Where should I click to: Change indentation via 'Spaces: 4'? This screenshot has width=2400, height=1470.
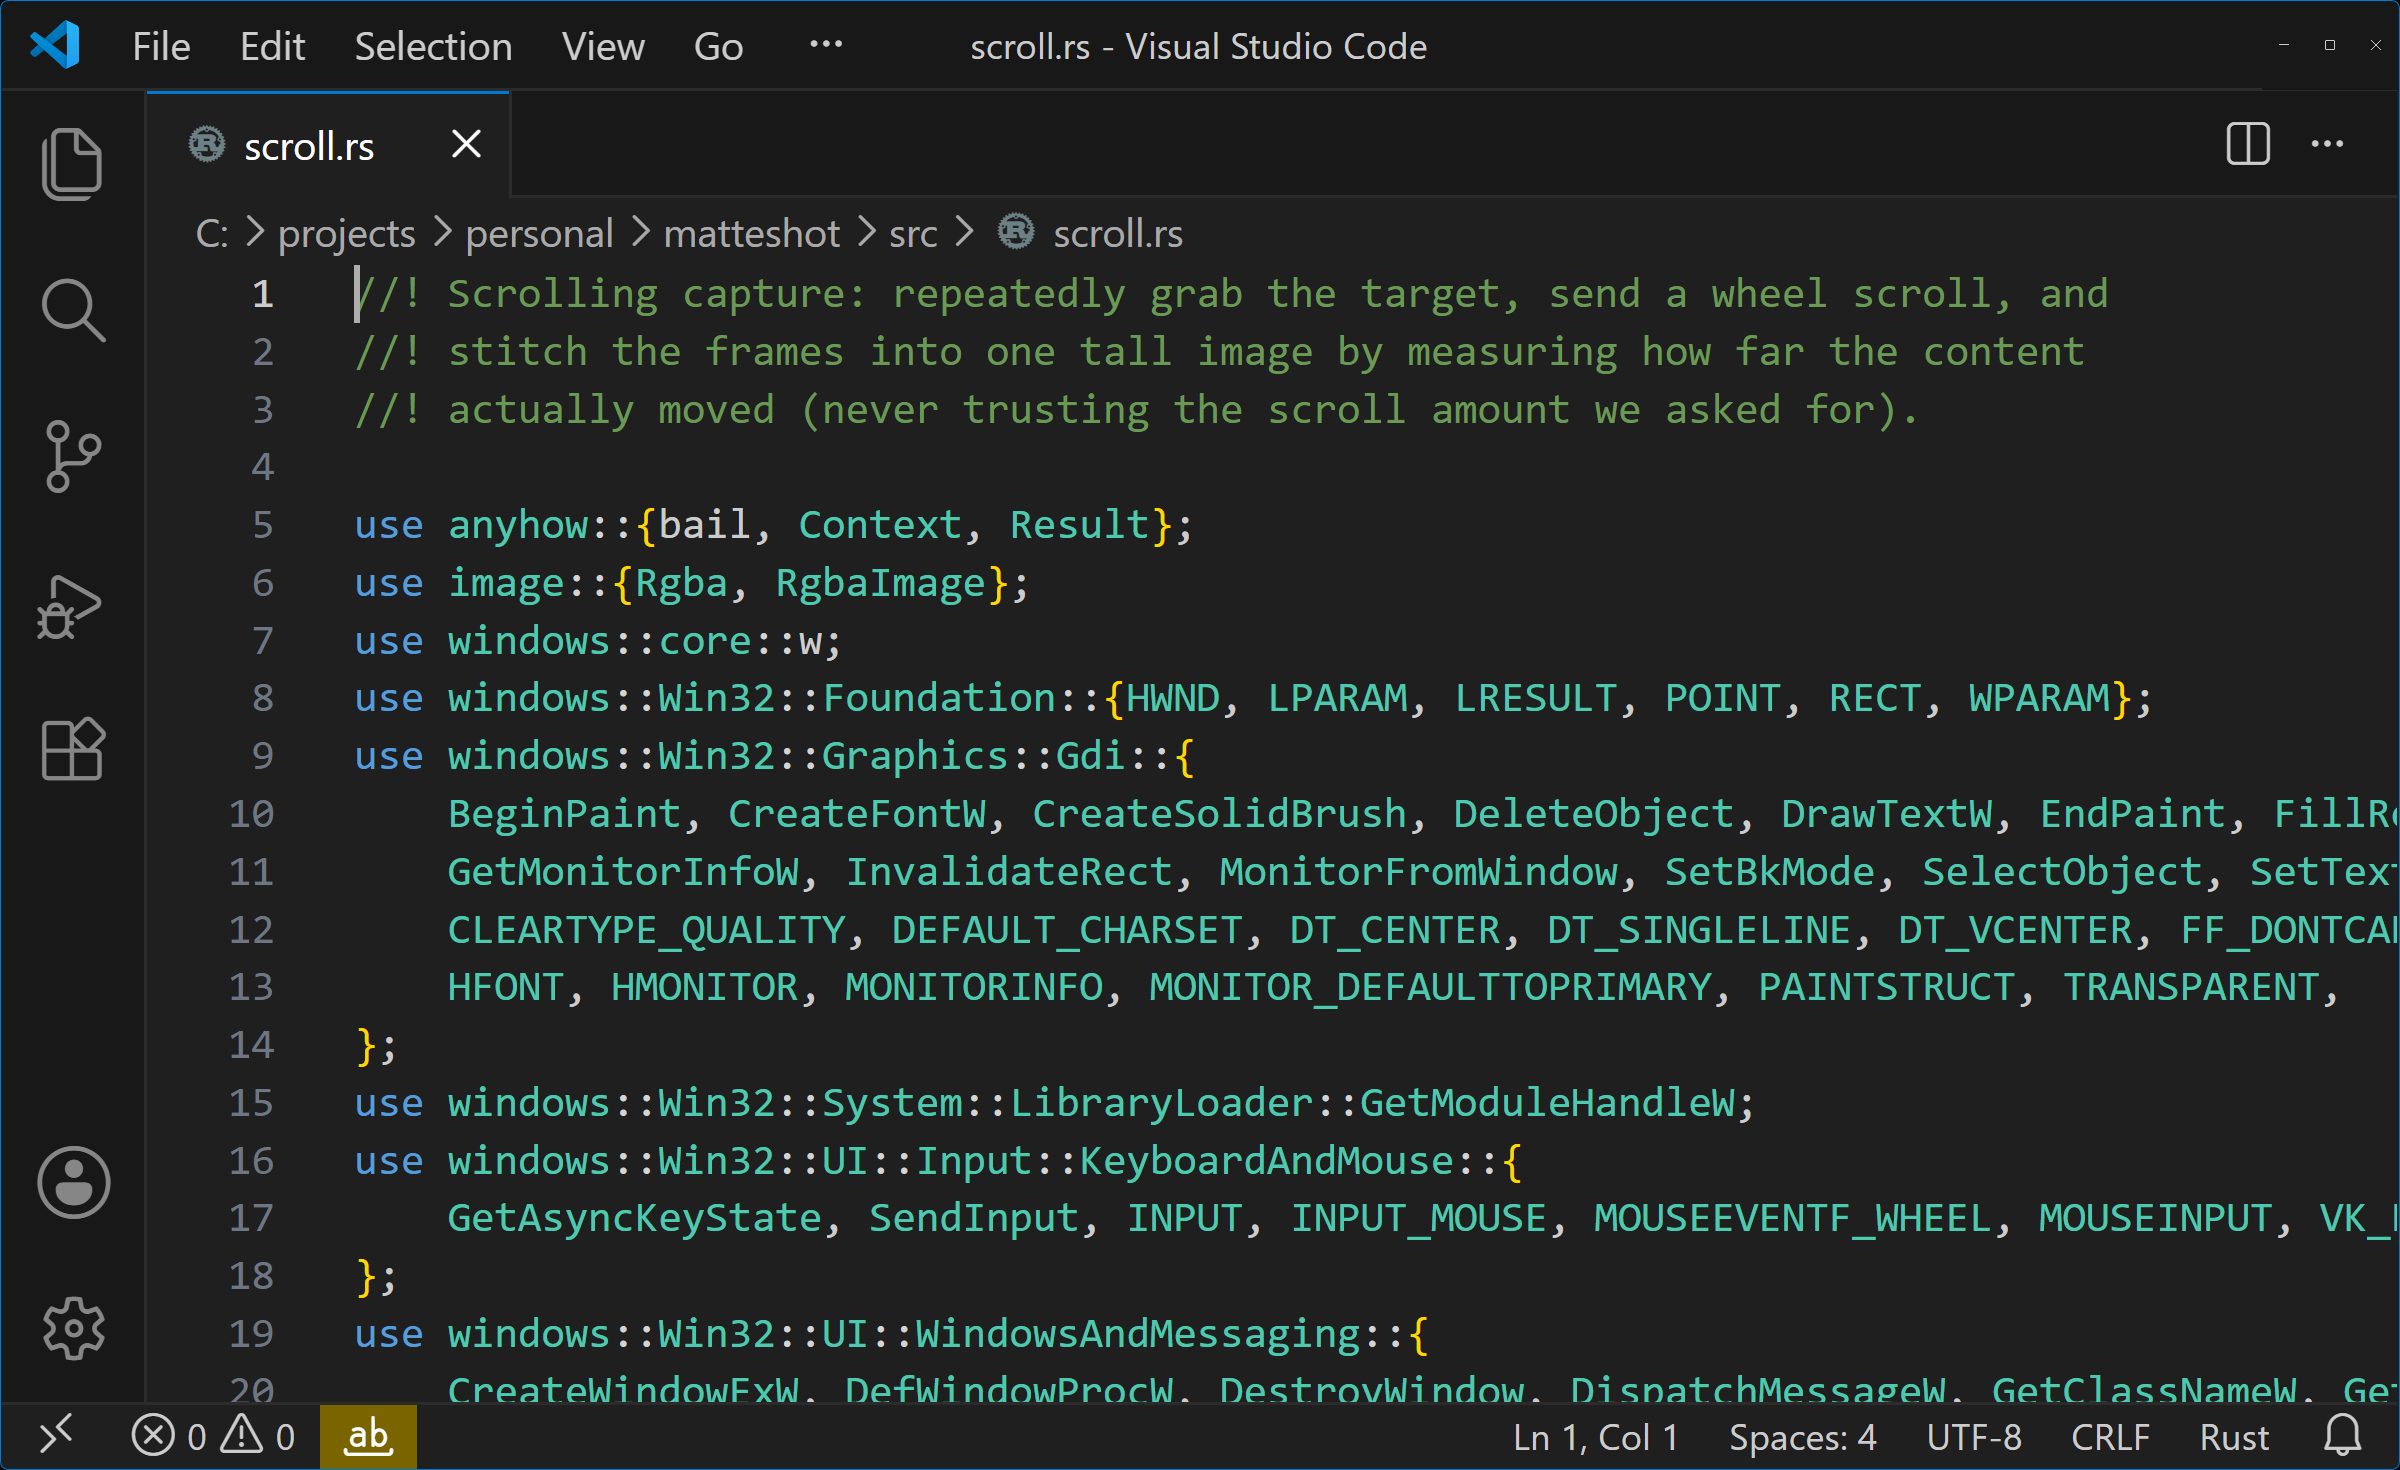click(x=1803, y=1437)
